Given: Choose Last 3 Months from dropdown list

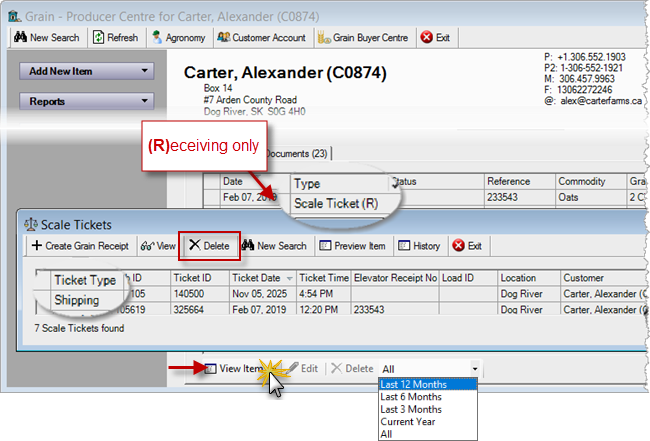Looking at the screenshot, I should [x=428, y=409].
